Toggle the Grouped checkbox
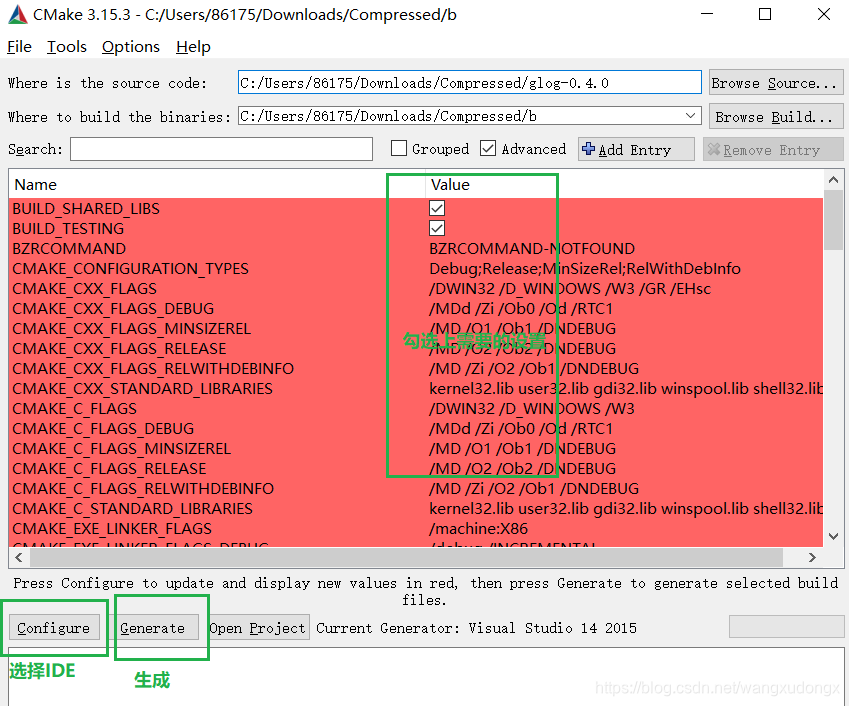 [x=399, y=148]
